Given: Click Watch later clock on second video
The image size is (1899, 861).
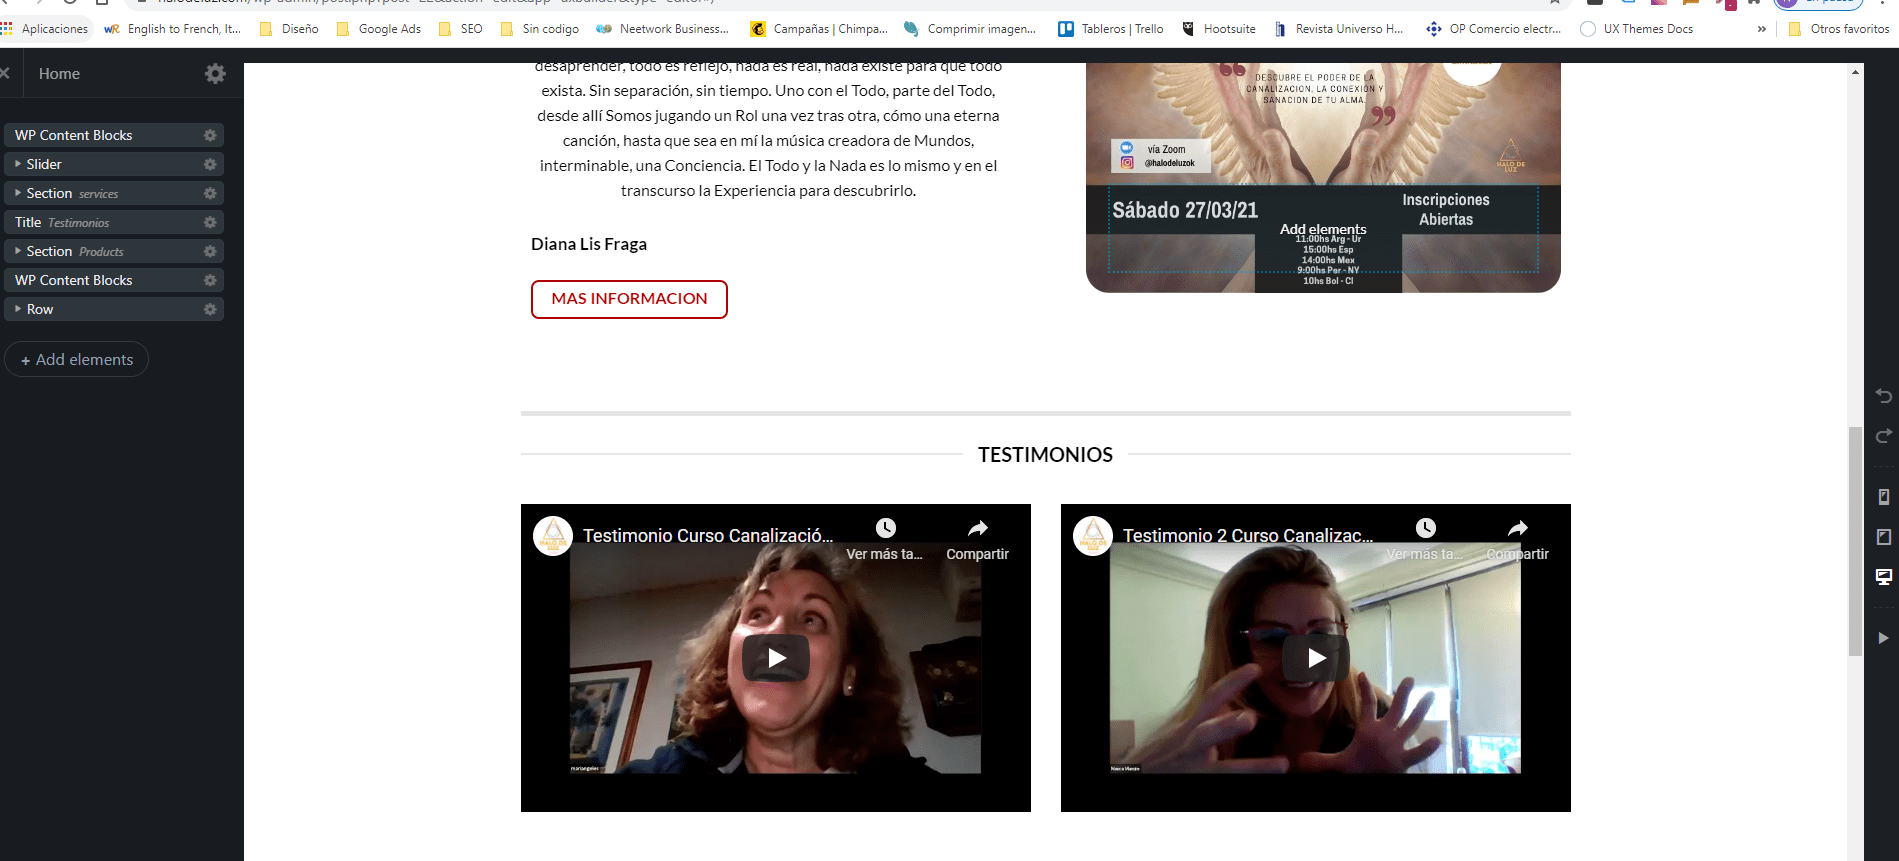Looking at the screenshot, I should point(1426,528).
